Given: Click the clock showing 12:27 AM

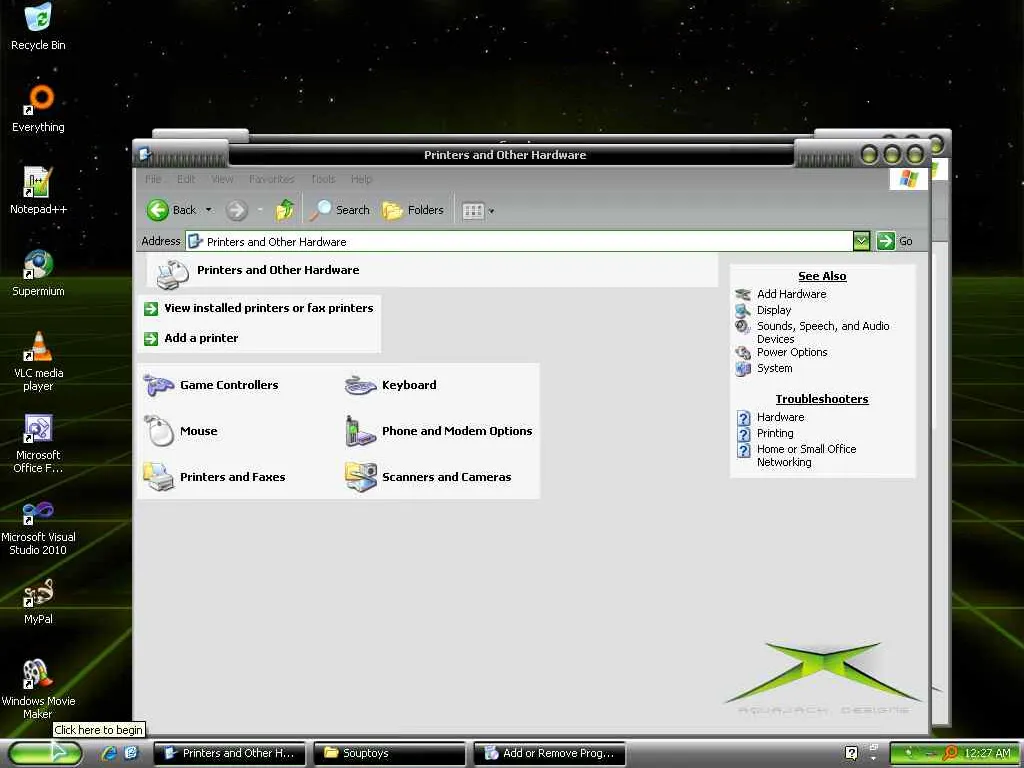Looking at the screenshot, I should [987, 753].
